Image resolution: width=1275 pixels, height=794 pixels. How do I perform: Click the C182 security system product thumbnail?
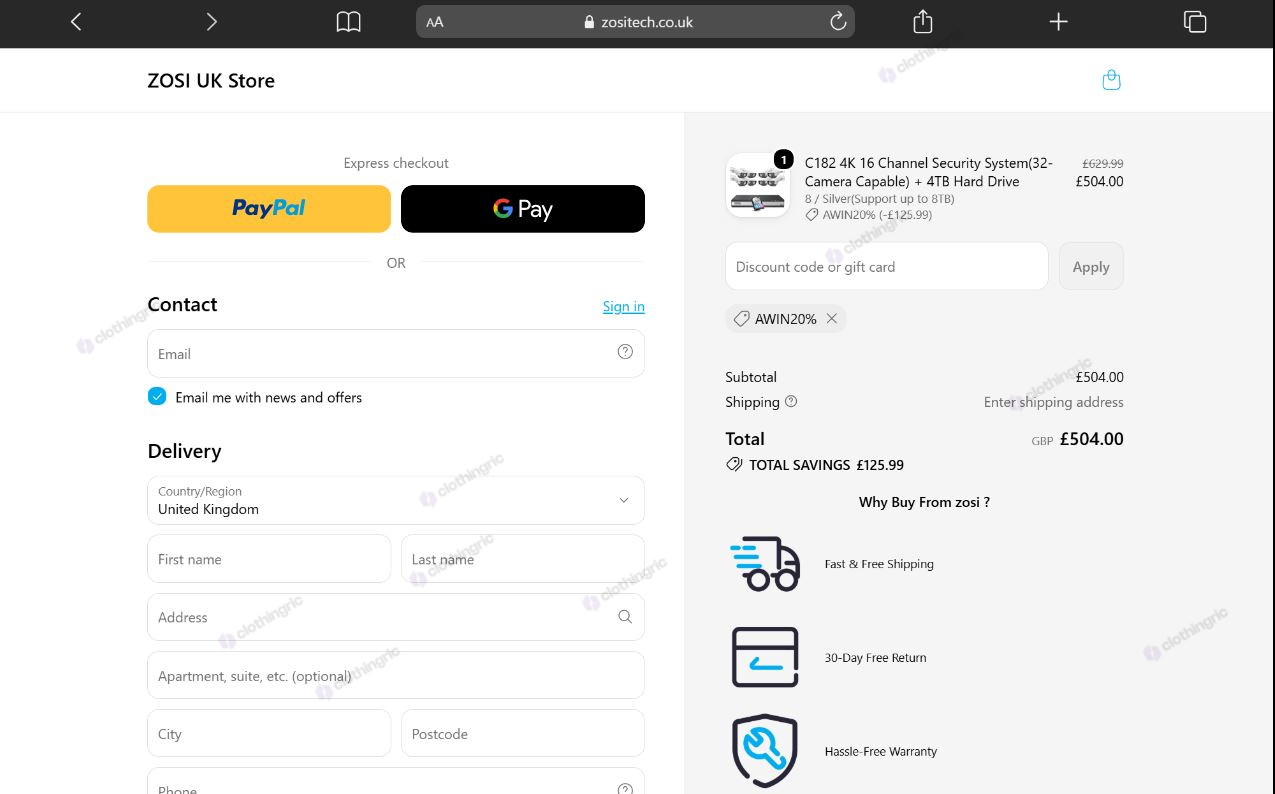point(758,185)
